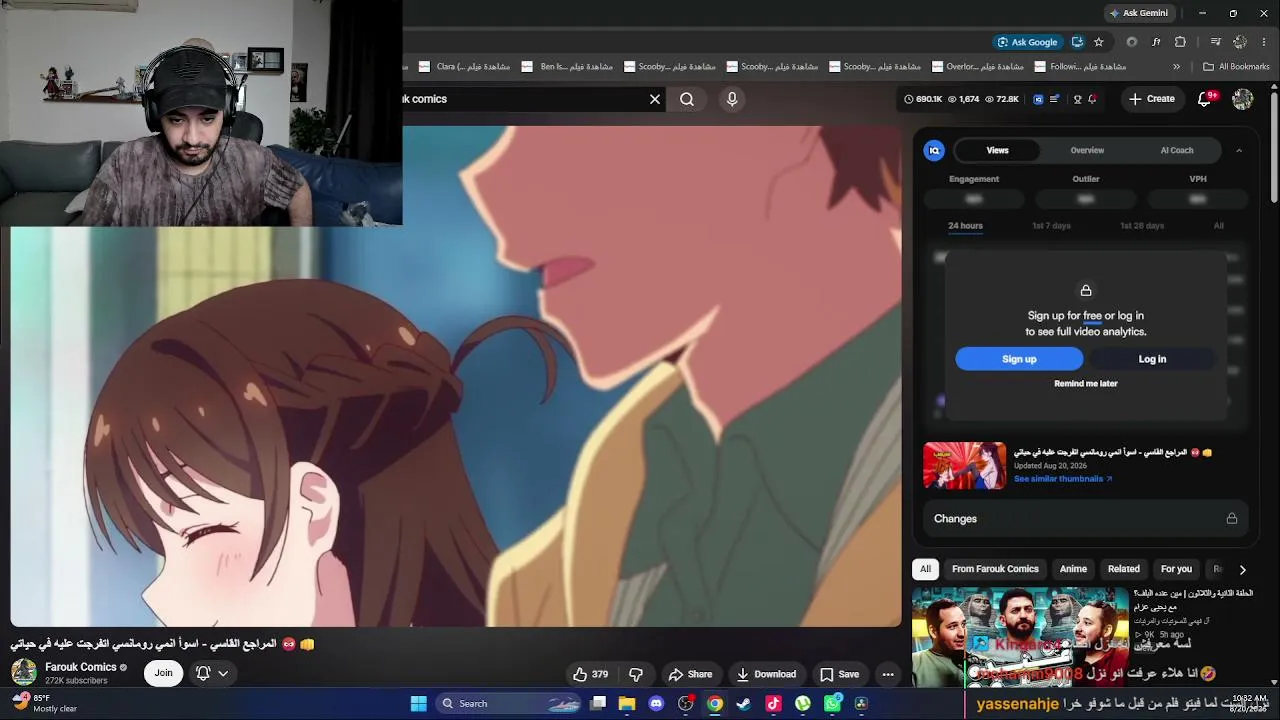This screenshot has width=1280, height=720.
Task: Open File Explorer from the taskbar
Action: (x=627, y=704)
